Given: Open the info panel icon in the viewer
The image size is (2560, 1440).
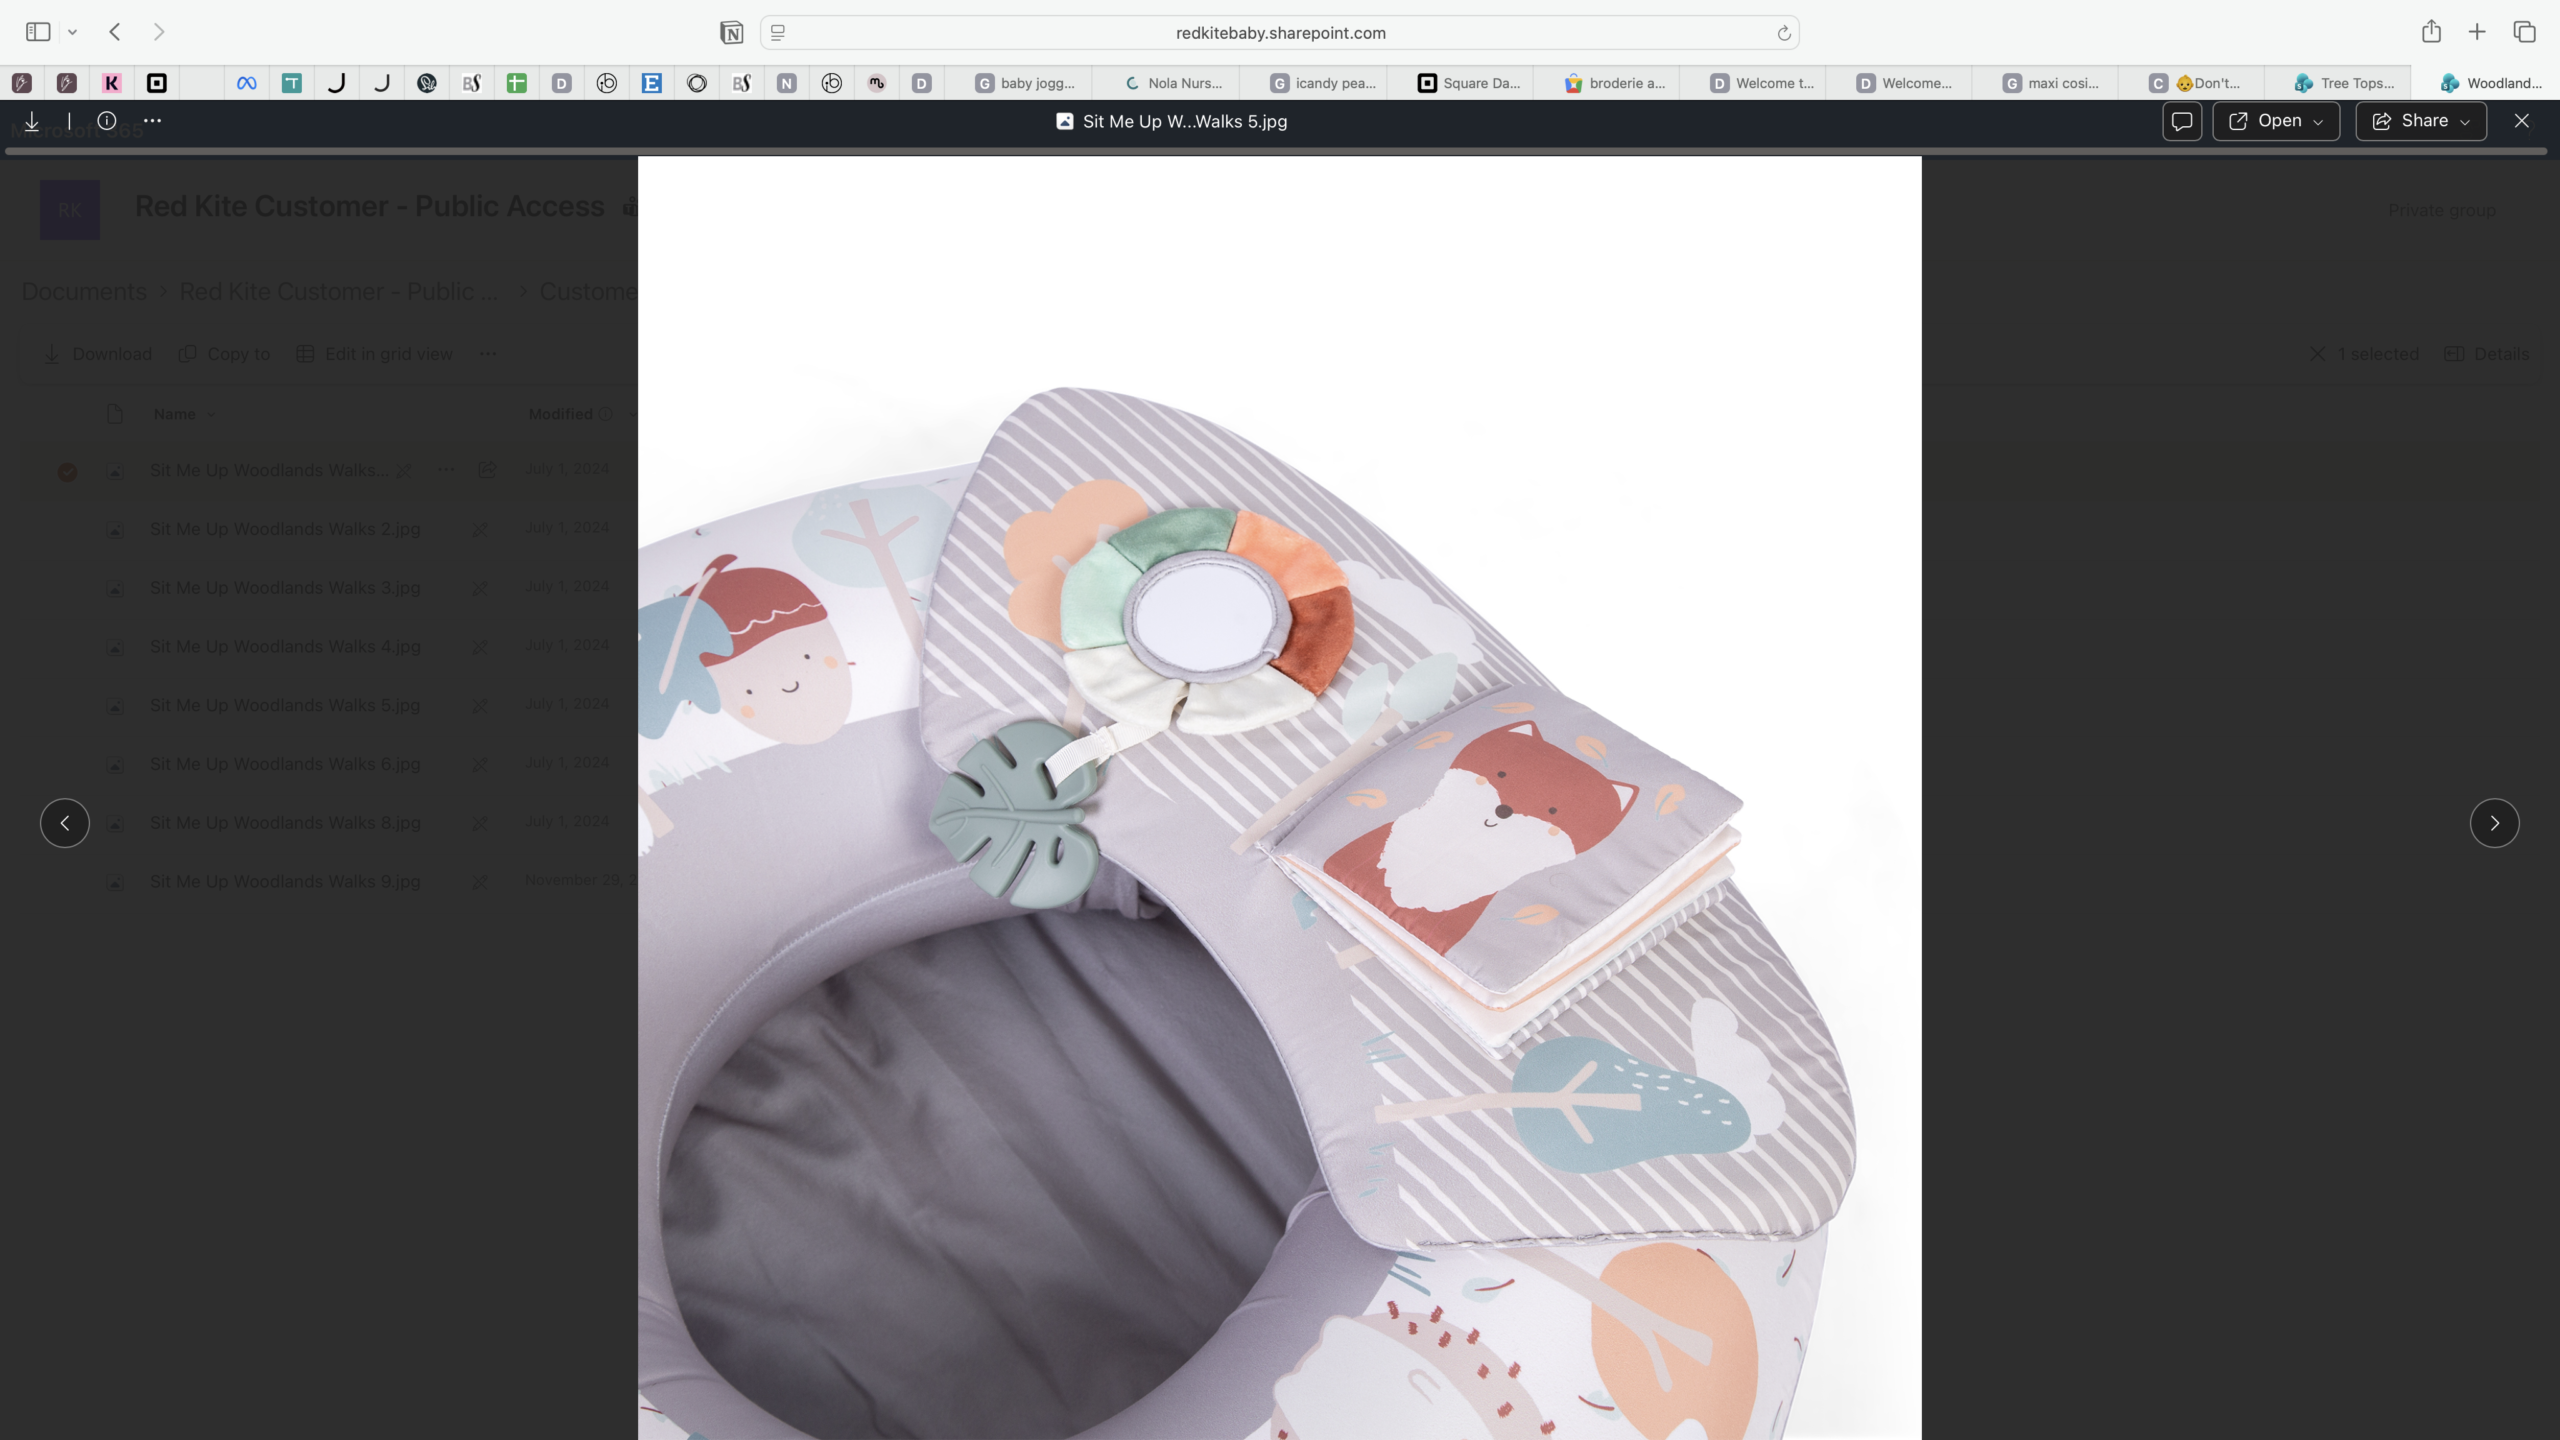Looking at the screenshot, I should (x=107, y=121).
